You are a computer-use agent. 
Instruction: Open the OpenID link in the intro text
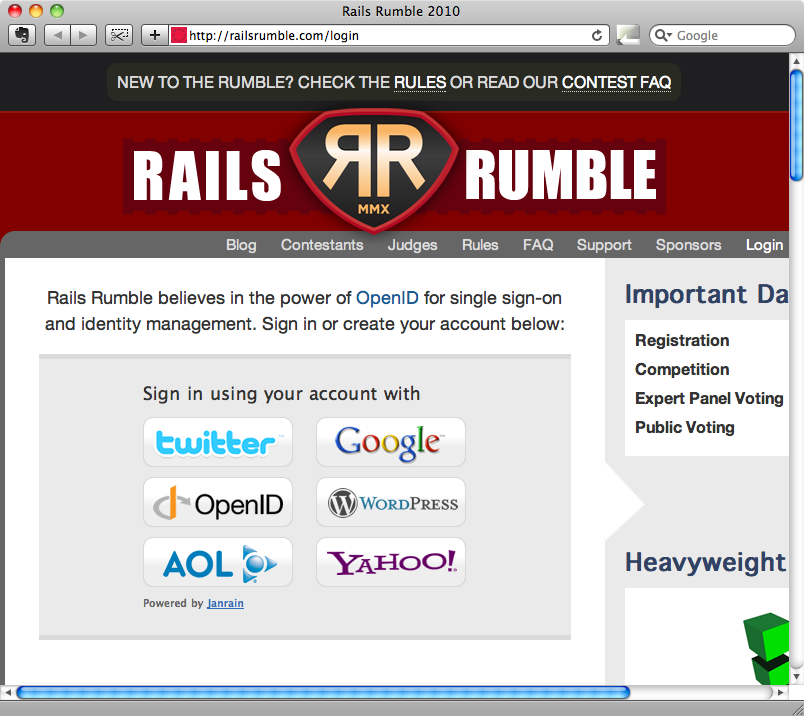coord(387,298)
